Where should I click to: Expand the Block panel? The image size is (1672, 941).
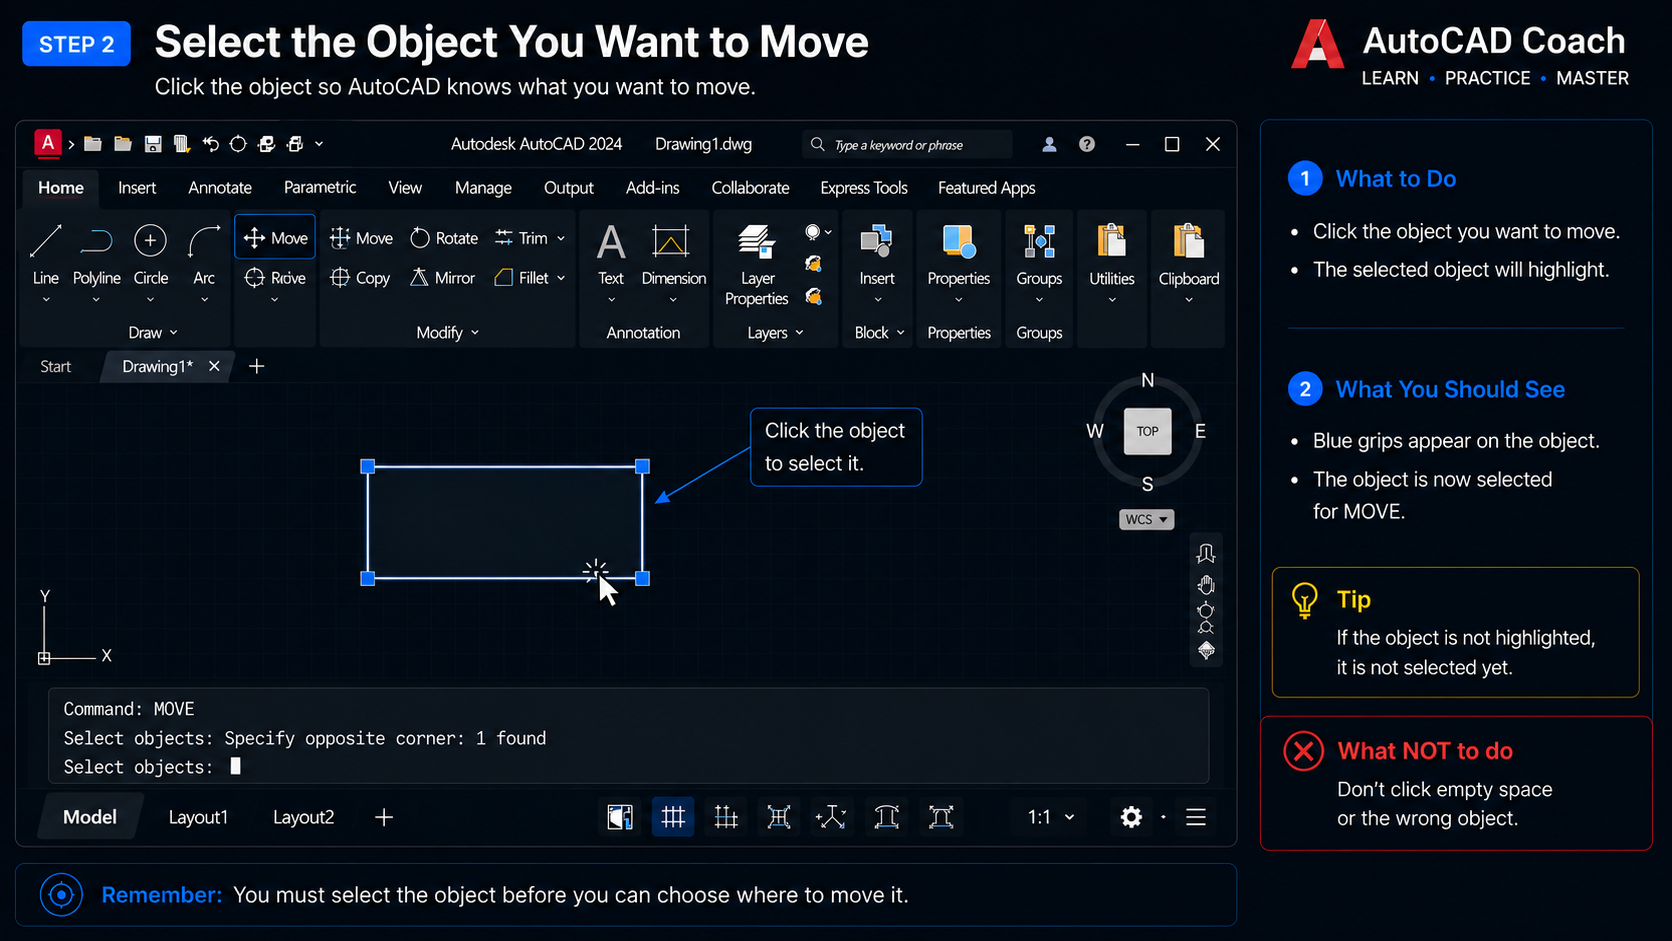pyautogui.click(x=879, y=332)
